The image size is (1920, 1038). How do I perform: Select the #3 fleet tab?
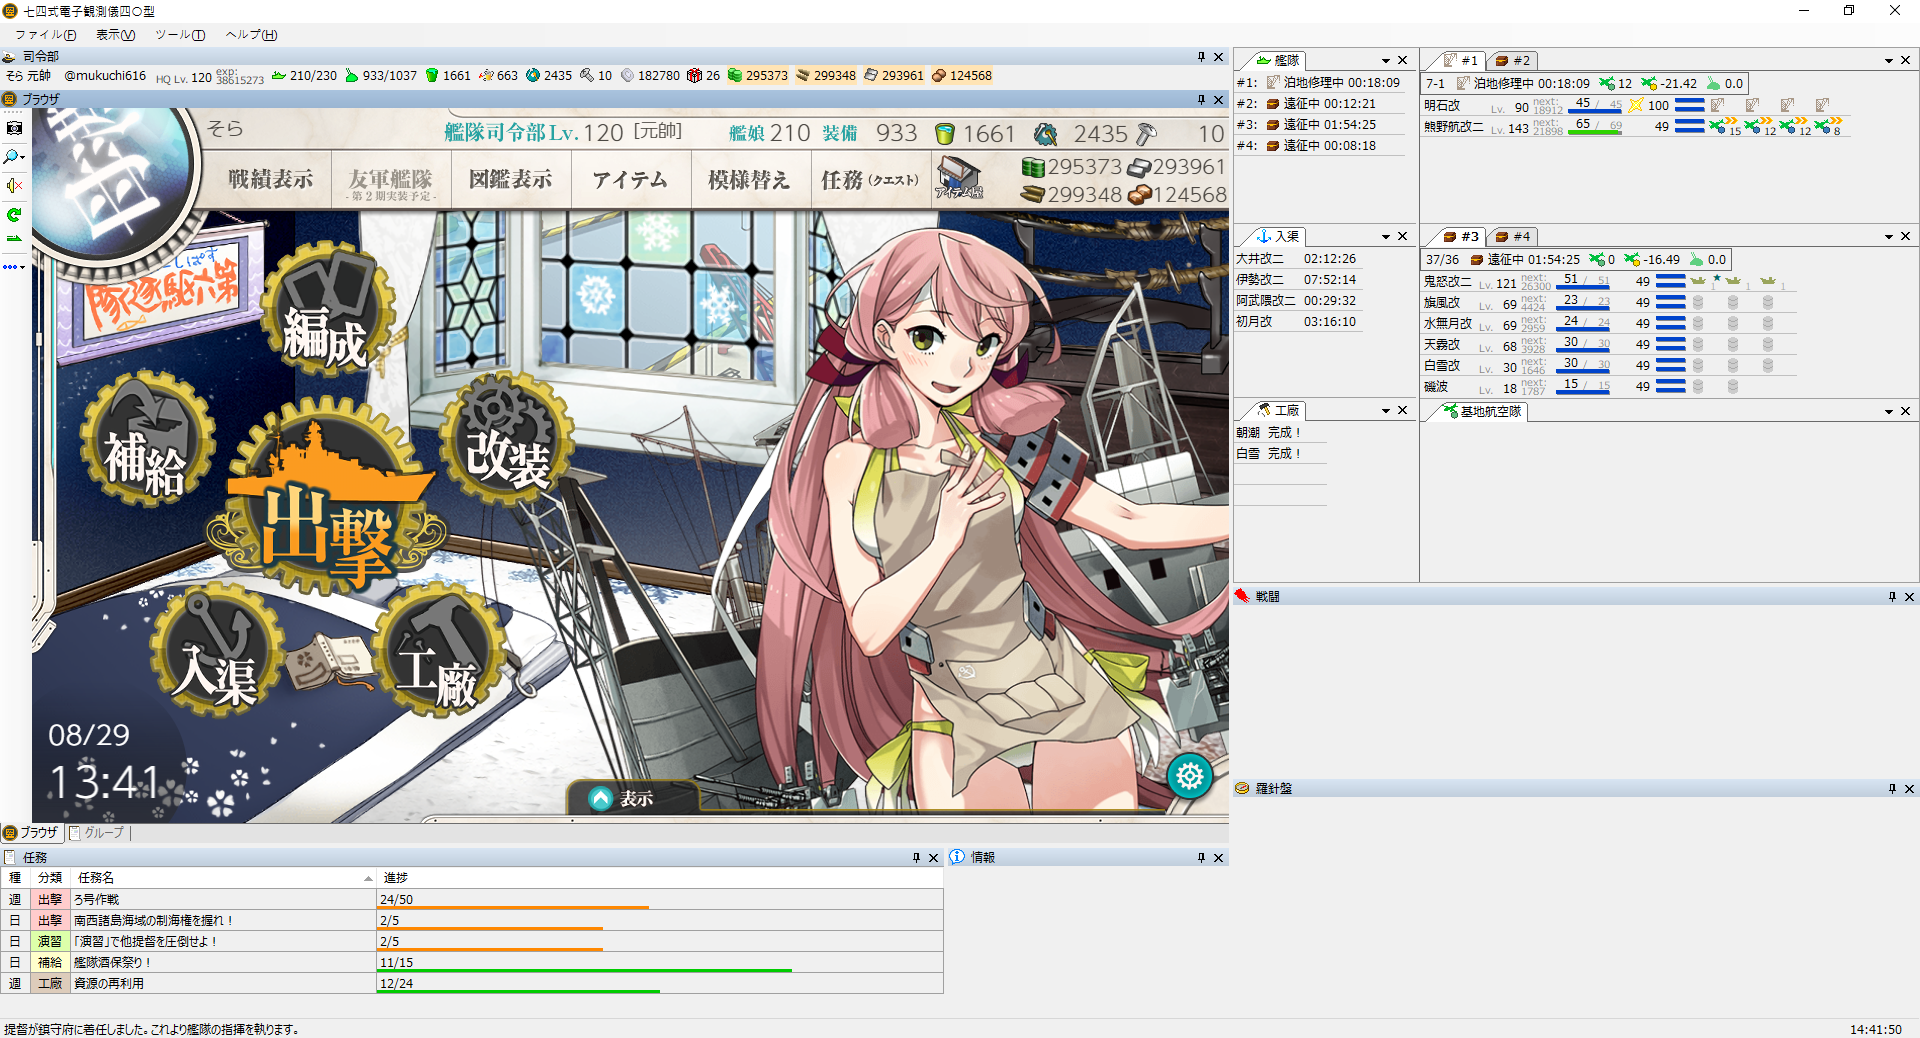tap(1460, 237)
